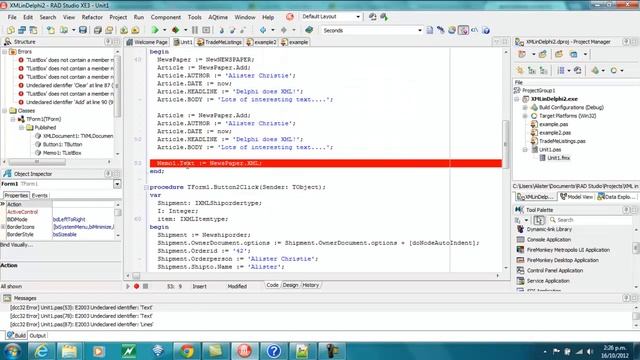The image size is (640, 360).
Task: Click the Windows Start orb
Action: coord(12,351)
